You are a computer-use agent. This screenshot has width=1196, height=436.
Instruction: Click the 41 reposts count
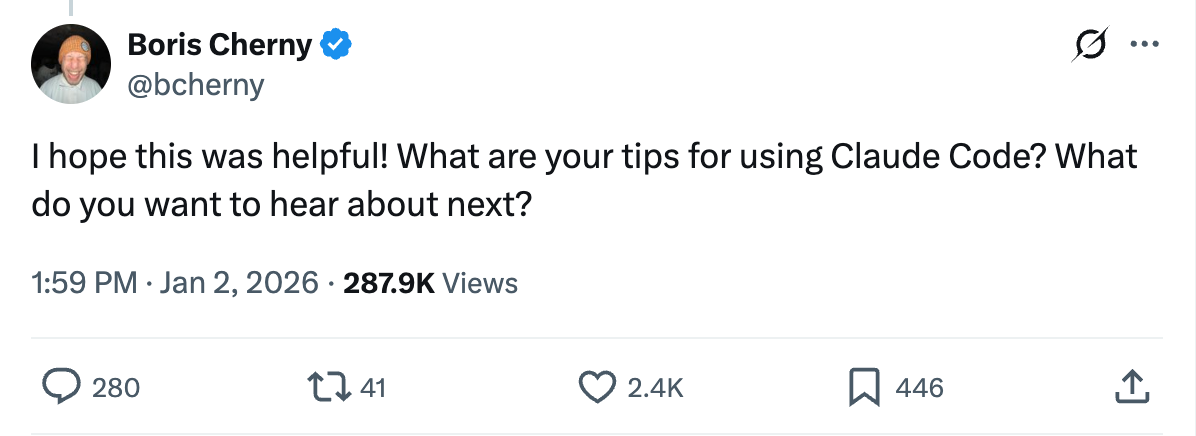pos(372,387)
